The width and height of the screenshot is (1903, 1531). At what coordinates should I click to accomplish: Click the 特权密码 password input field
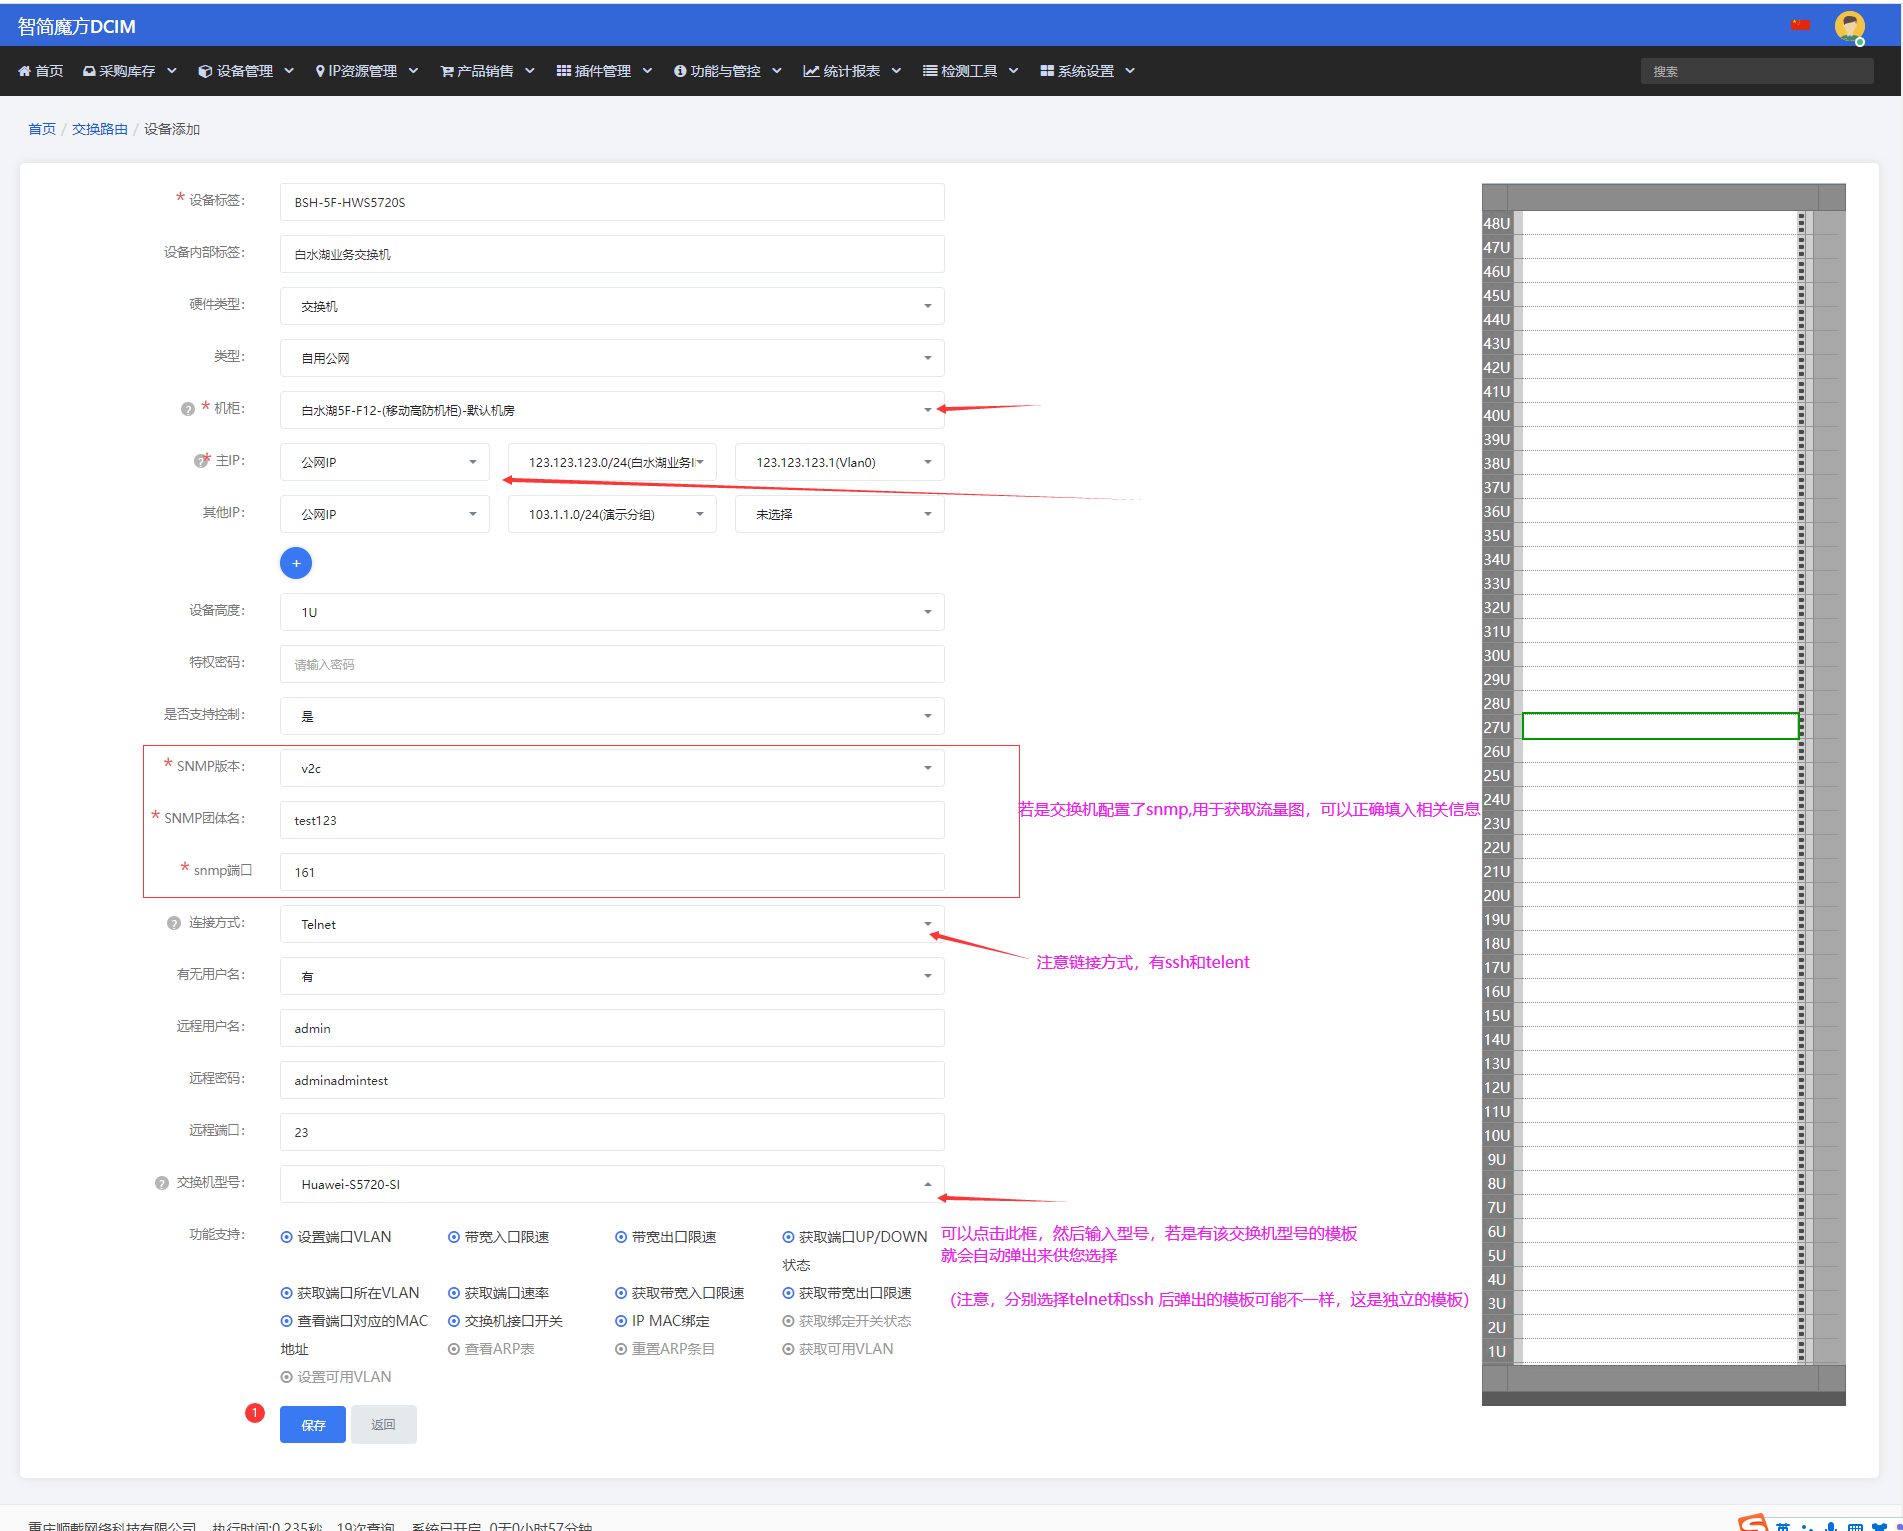click(612, 664)
